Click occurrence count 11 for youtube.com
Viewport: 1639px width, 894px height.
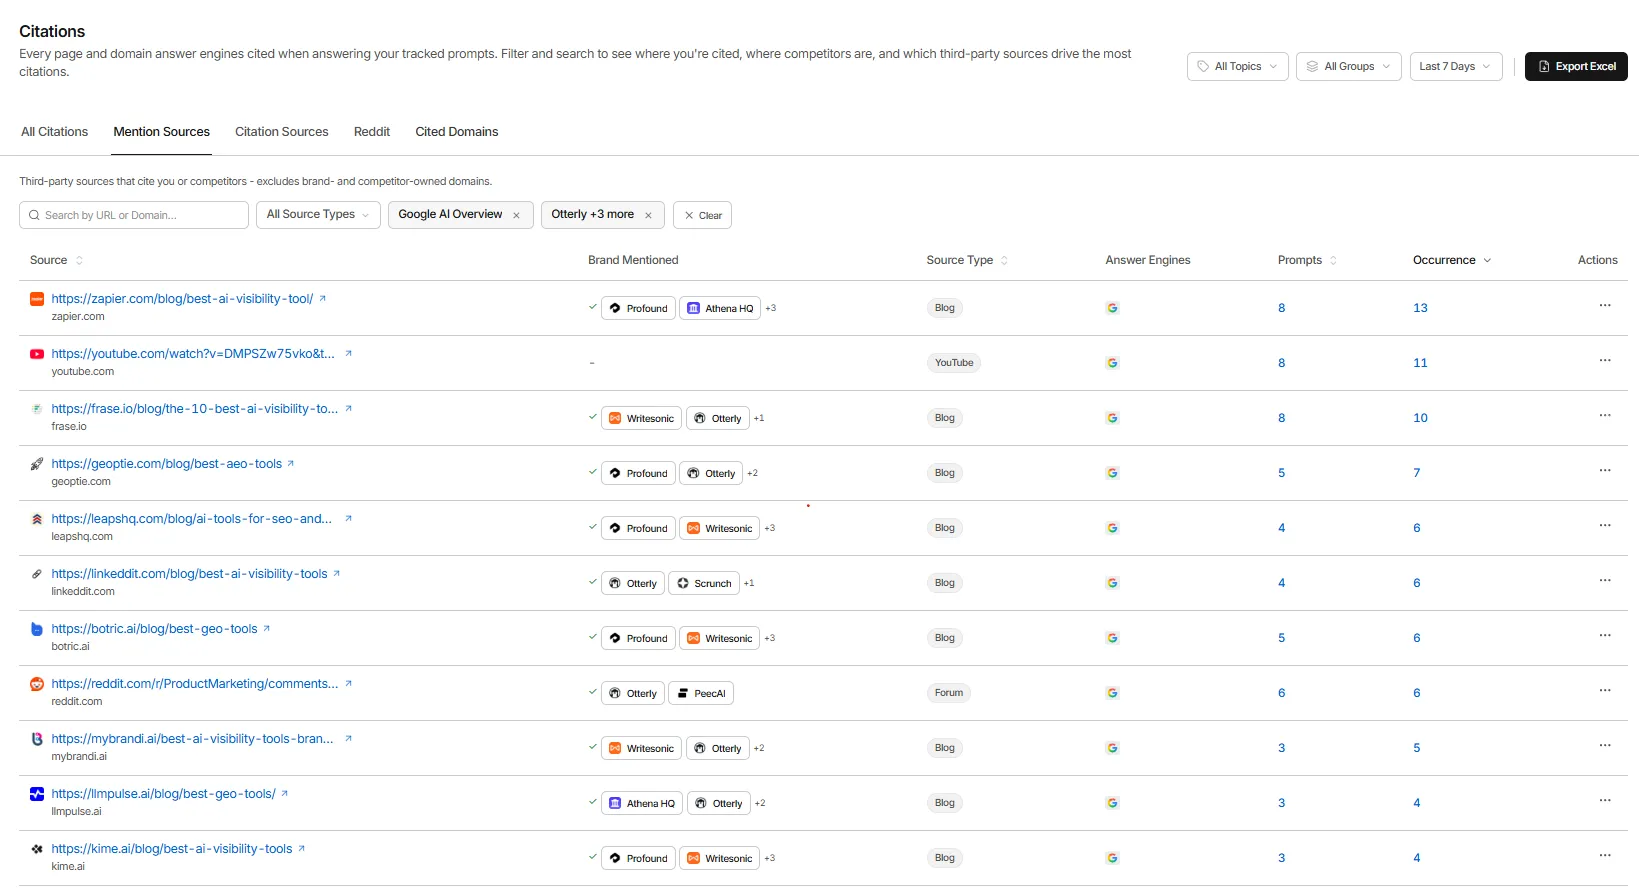click(x=1420, y=363)
